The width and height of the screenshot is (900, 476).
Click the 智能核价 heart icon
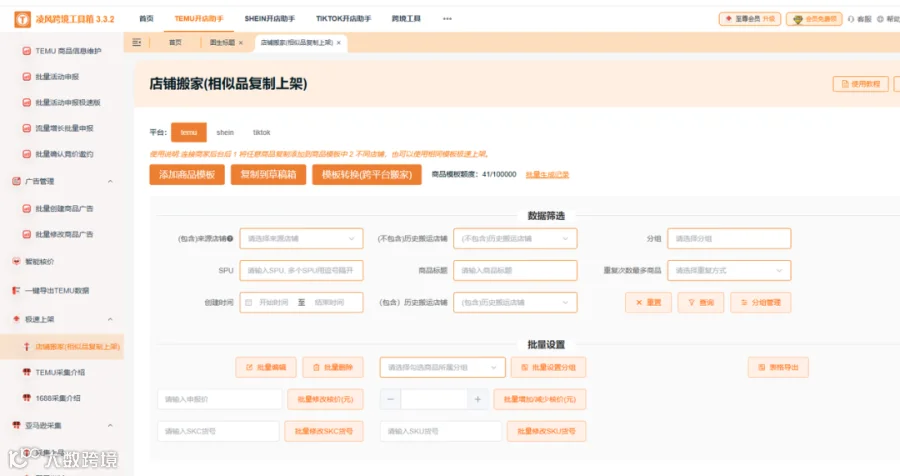click(16, 261)
